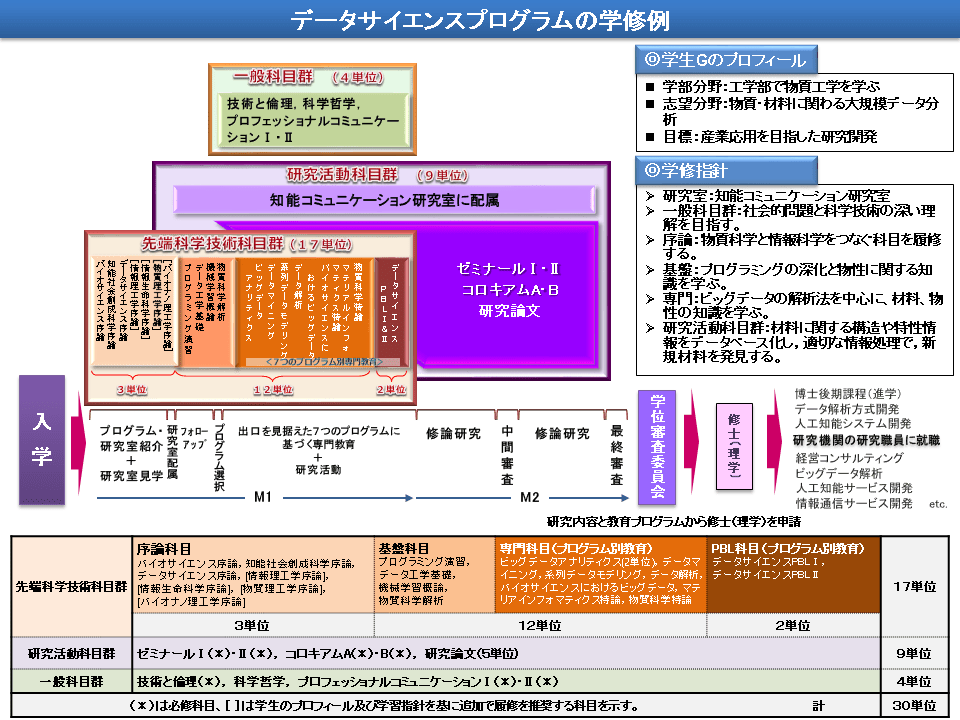960x720 pixels.
Task: Click the (*)は必修科目 footnote row
Action: [x=384, y=705]
